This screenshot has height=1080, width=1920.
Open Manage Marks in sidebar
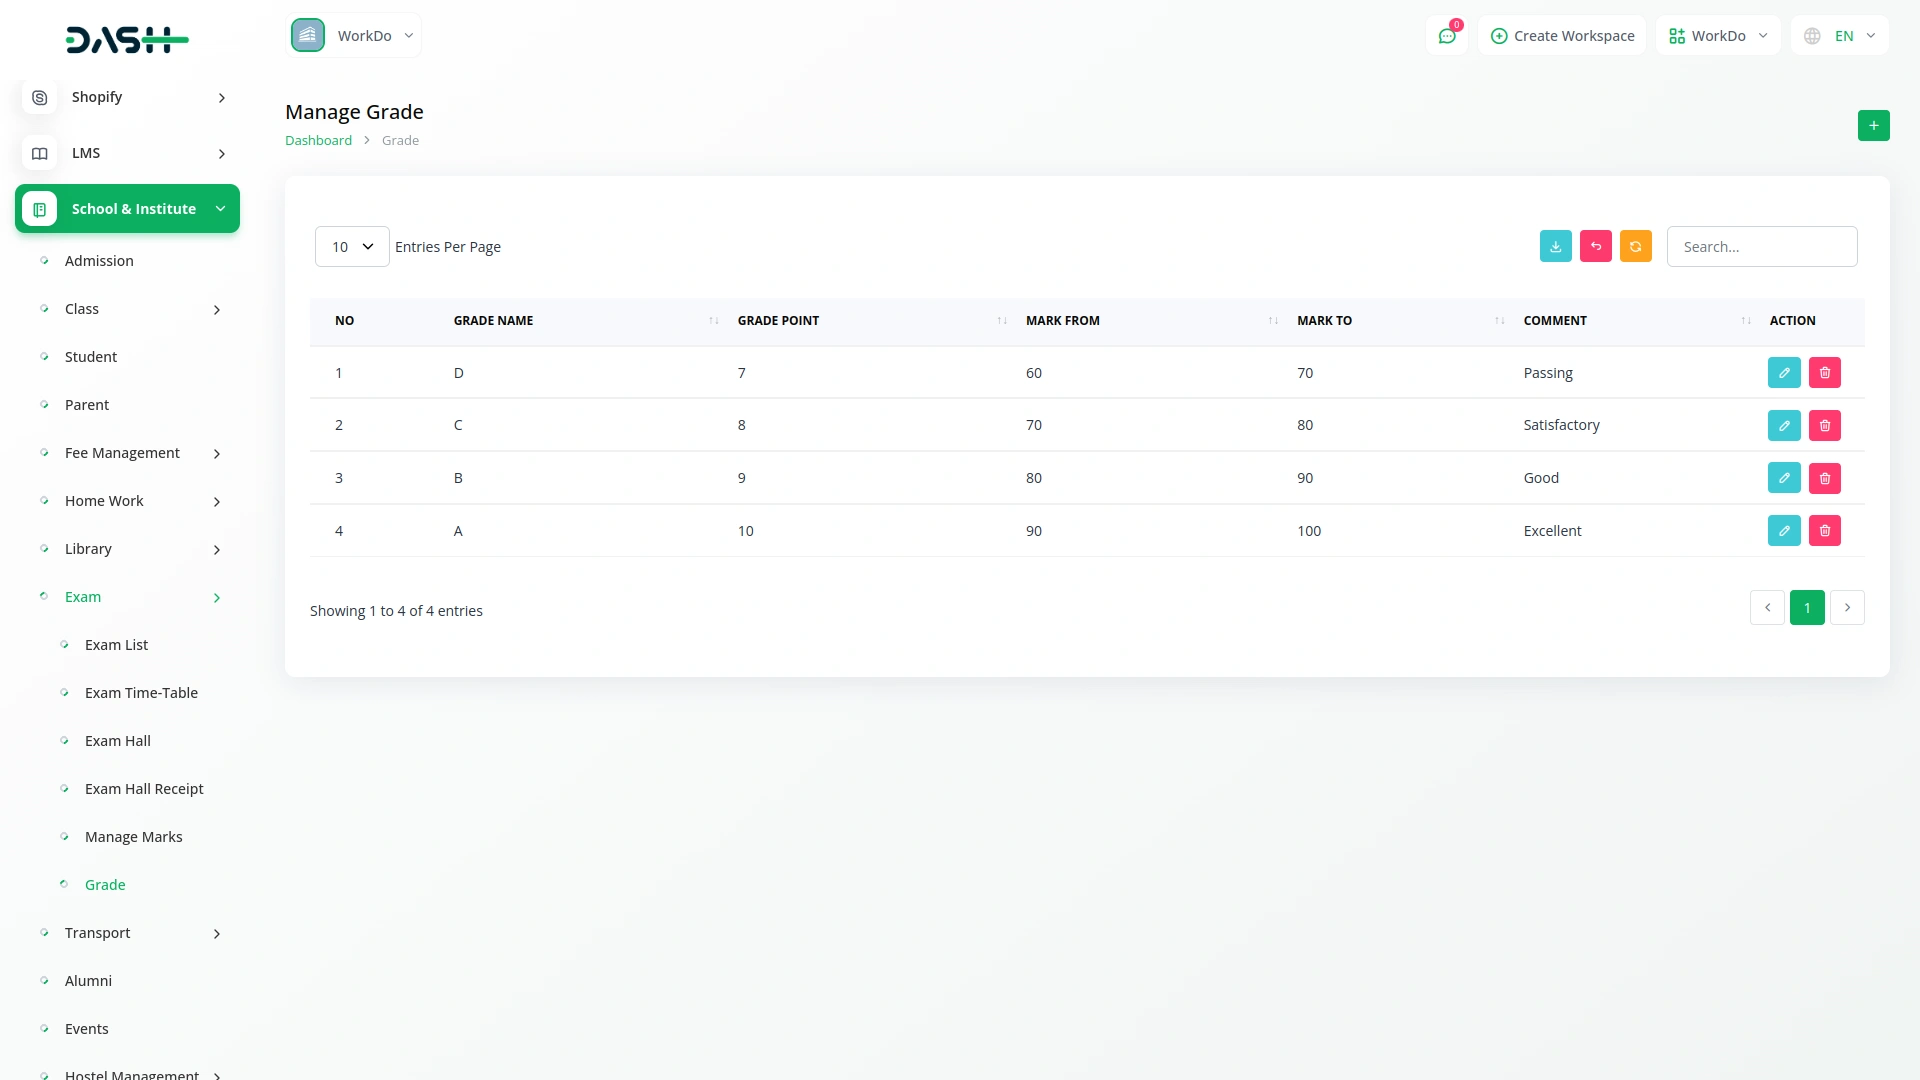[133, 837]
